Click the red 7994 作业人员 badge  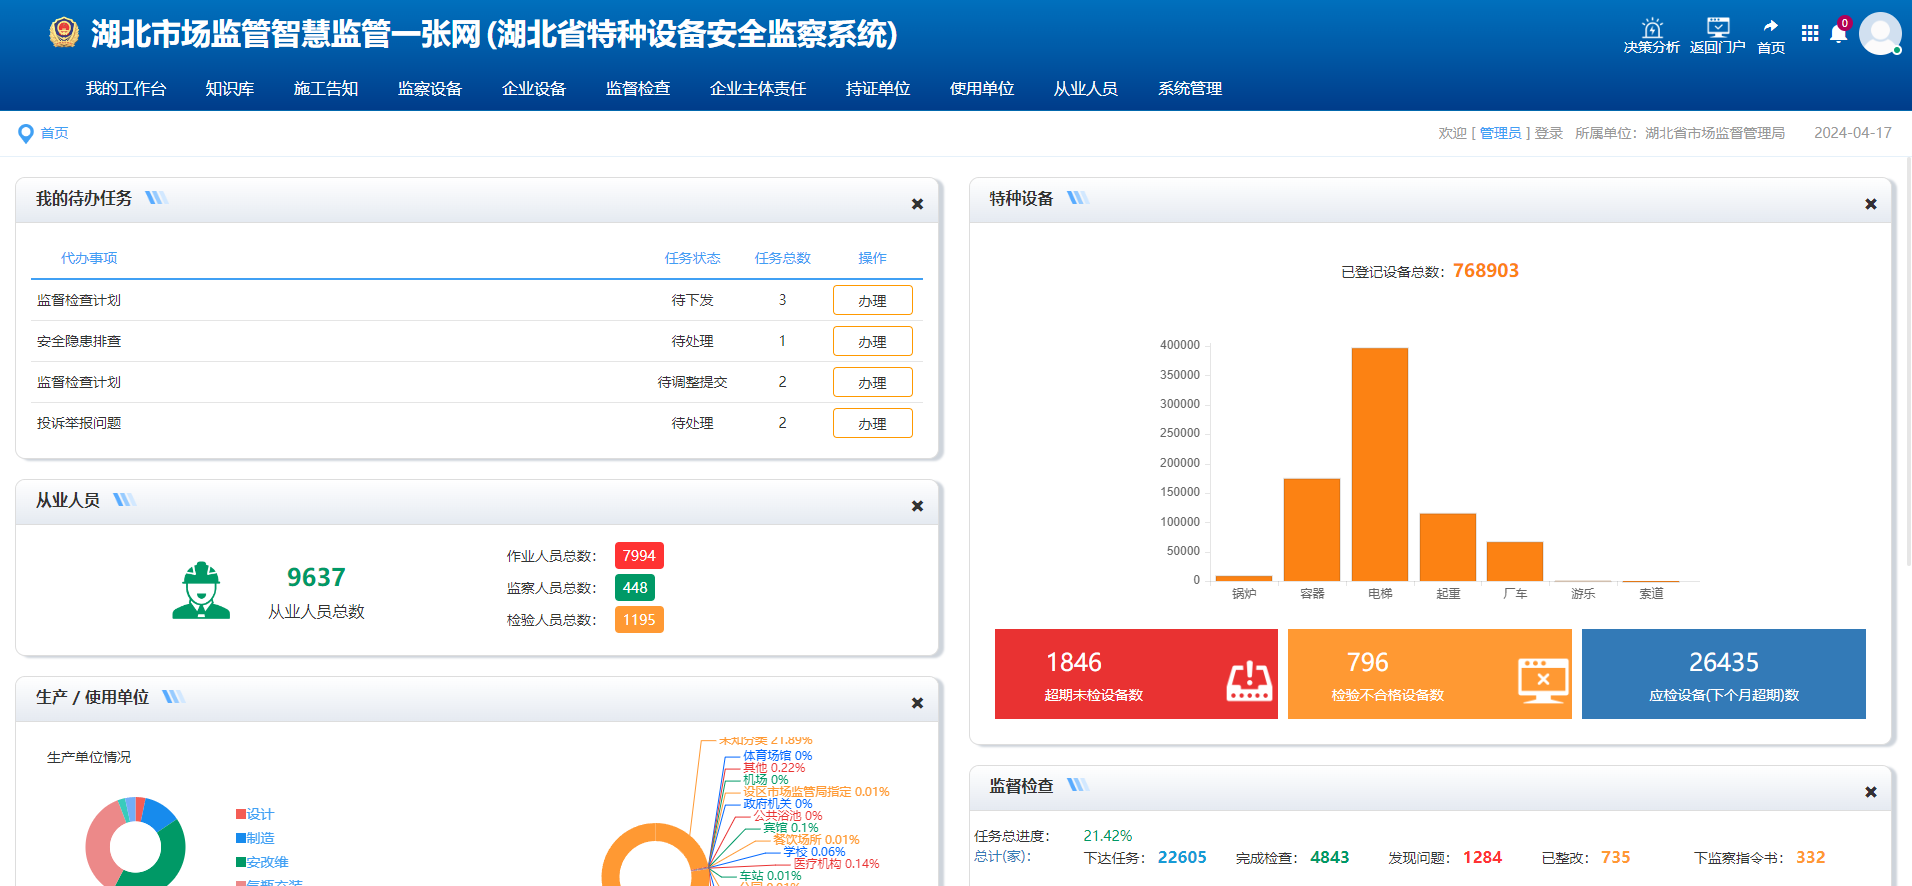click(x=639, y=556)
